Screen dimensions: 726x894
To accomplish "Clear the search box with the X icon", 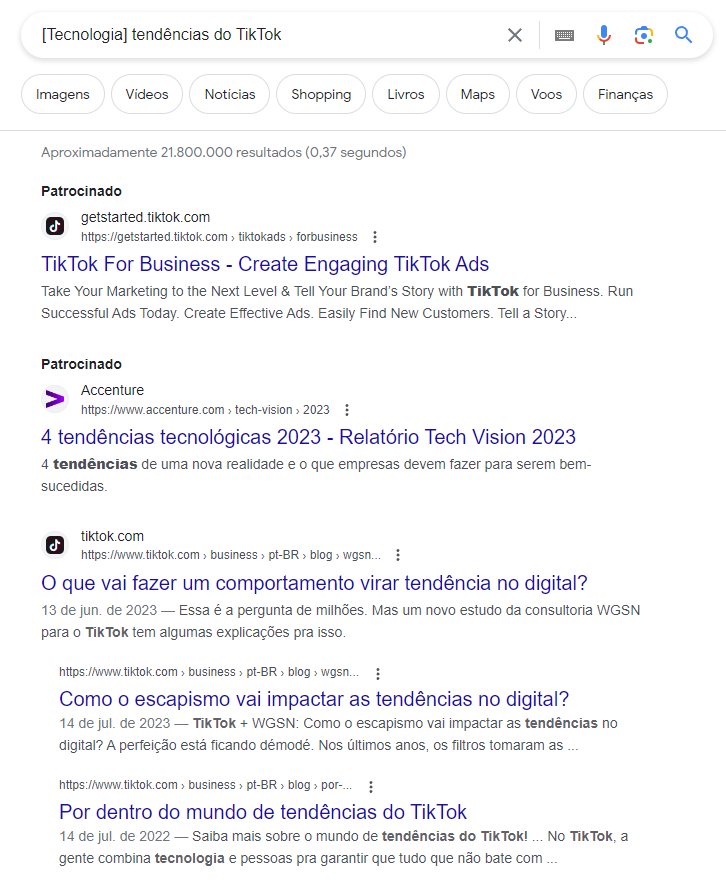I will click(x=515, y=35).
